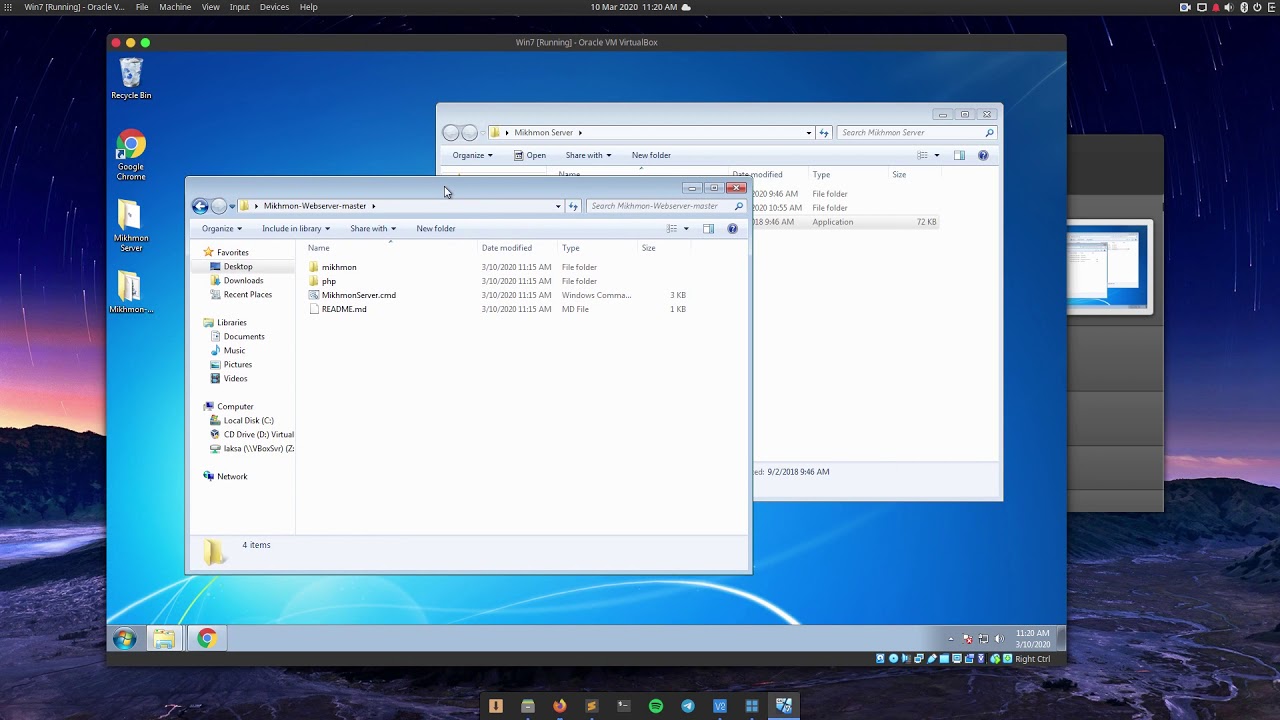Click the search magnifier in Mikhmon-Webserver-master window
The image size is (1280, 720).
tap(739, 206)
